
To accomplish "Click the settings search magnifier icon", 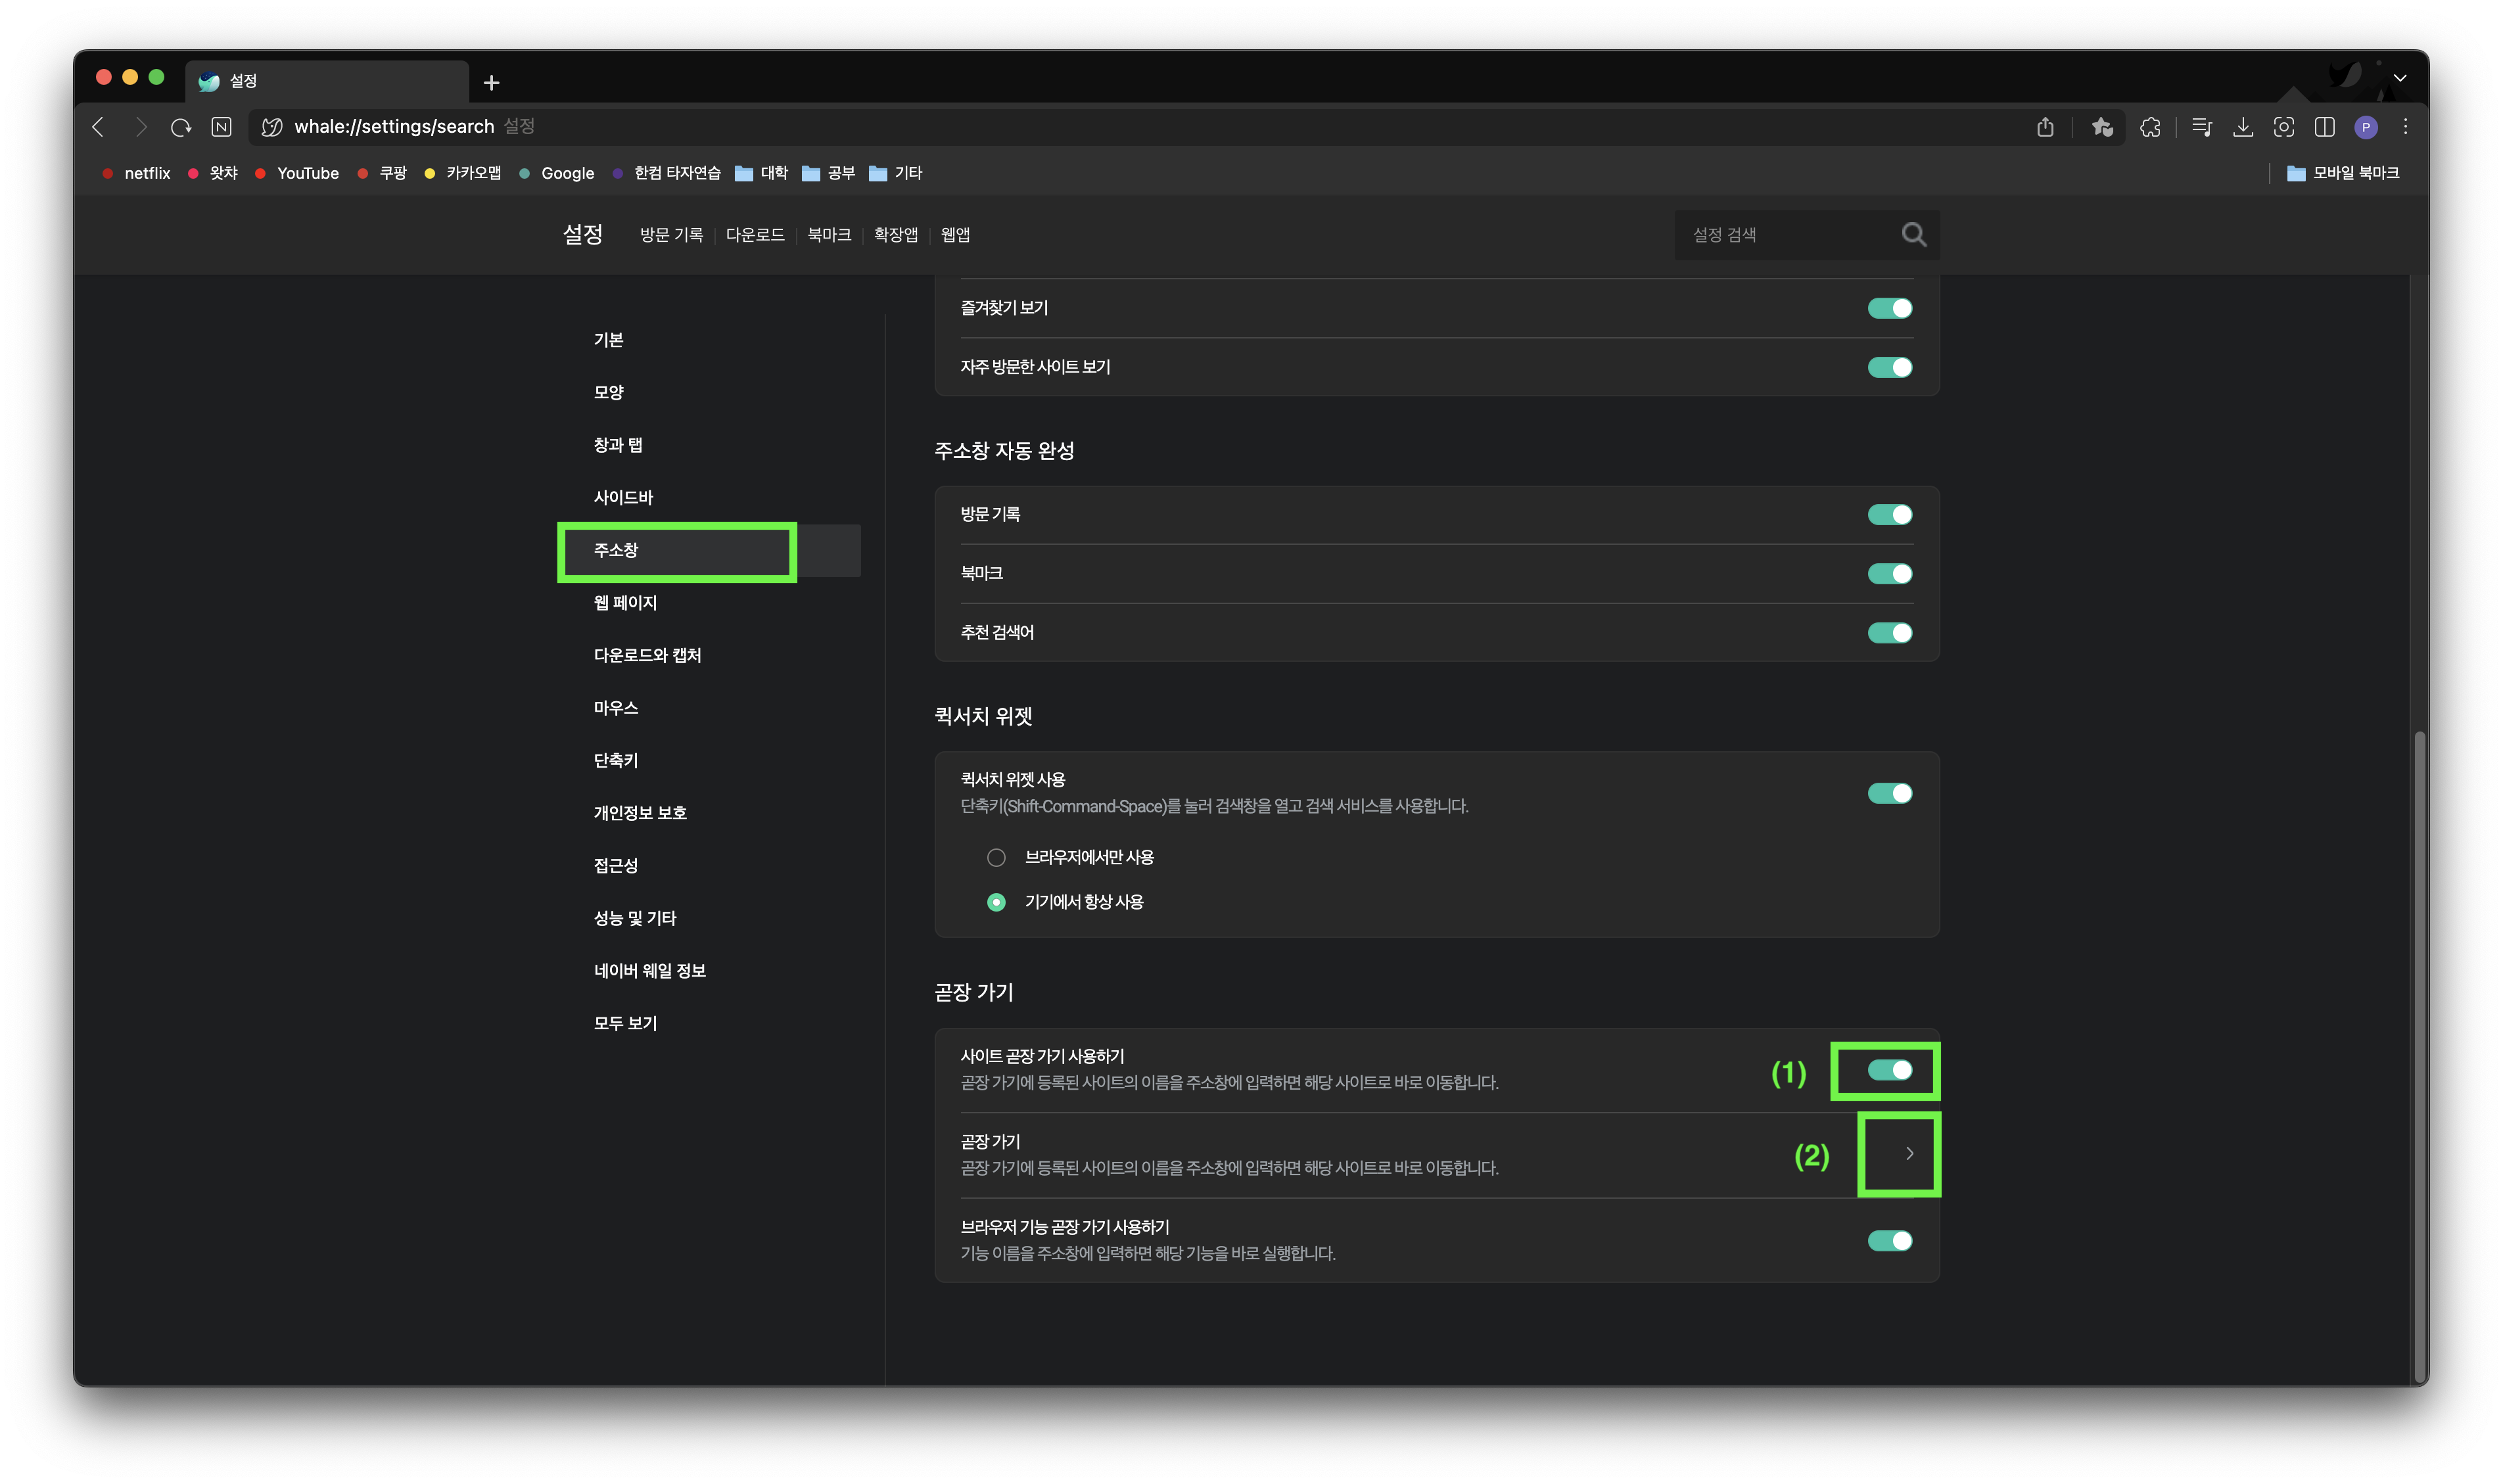I will [x=1913, y=234].
